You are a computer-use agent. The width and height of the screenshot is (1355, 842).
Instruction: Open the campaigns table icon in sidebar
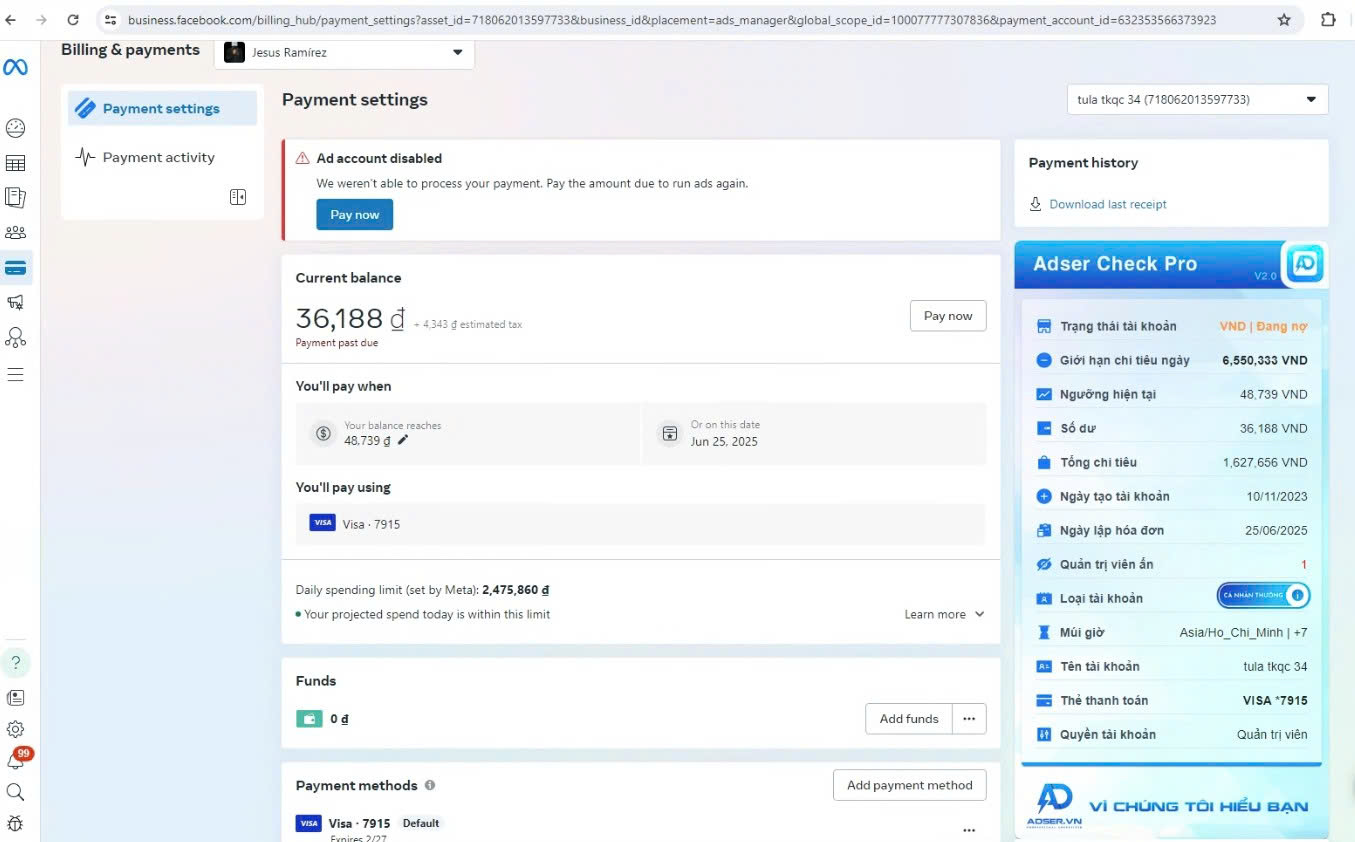pos(15,163)
